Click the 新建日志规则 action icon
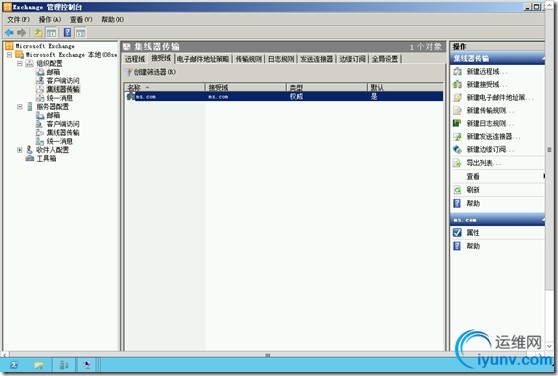 pyautogui.click(x=457, y=123)
